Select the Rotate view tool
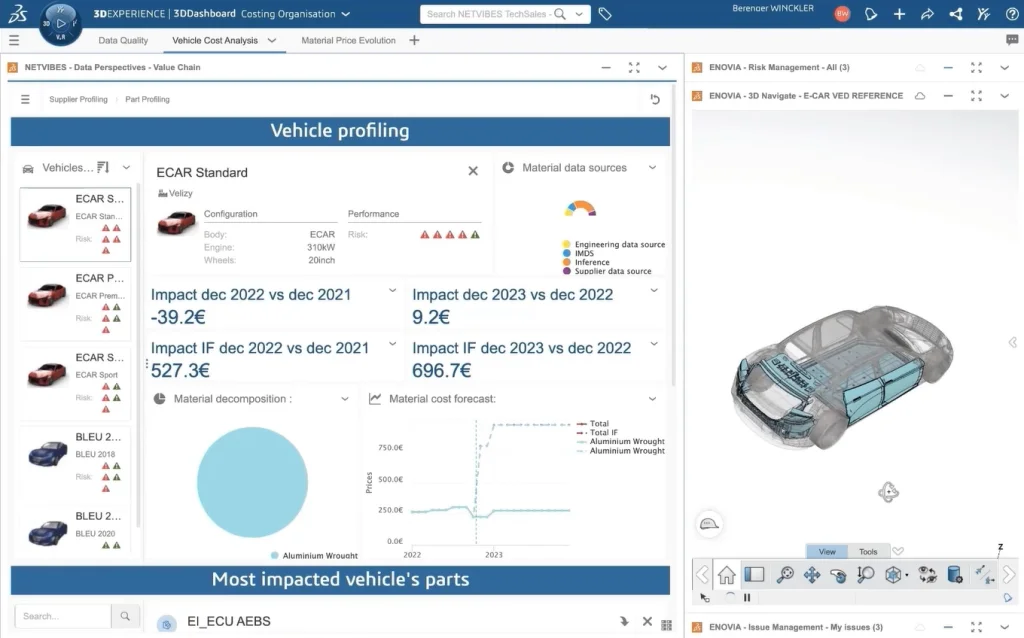 (x=839, y=575)
